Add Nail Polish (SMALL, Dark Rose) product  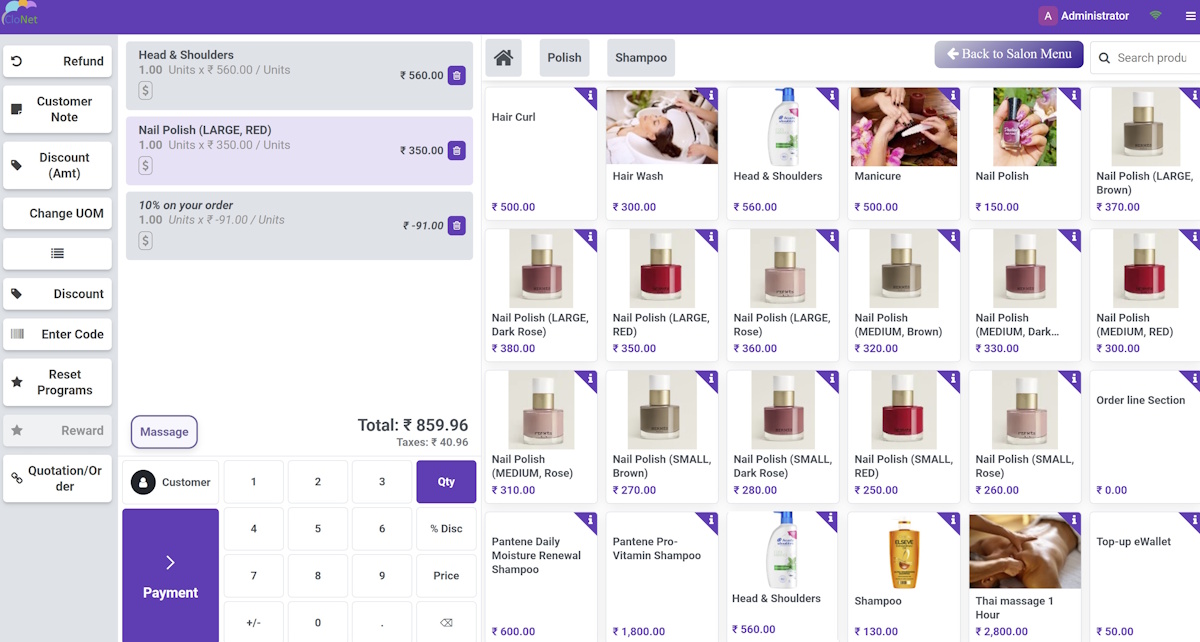click(783, 437)
